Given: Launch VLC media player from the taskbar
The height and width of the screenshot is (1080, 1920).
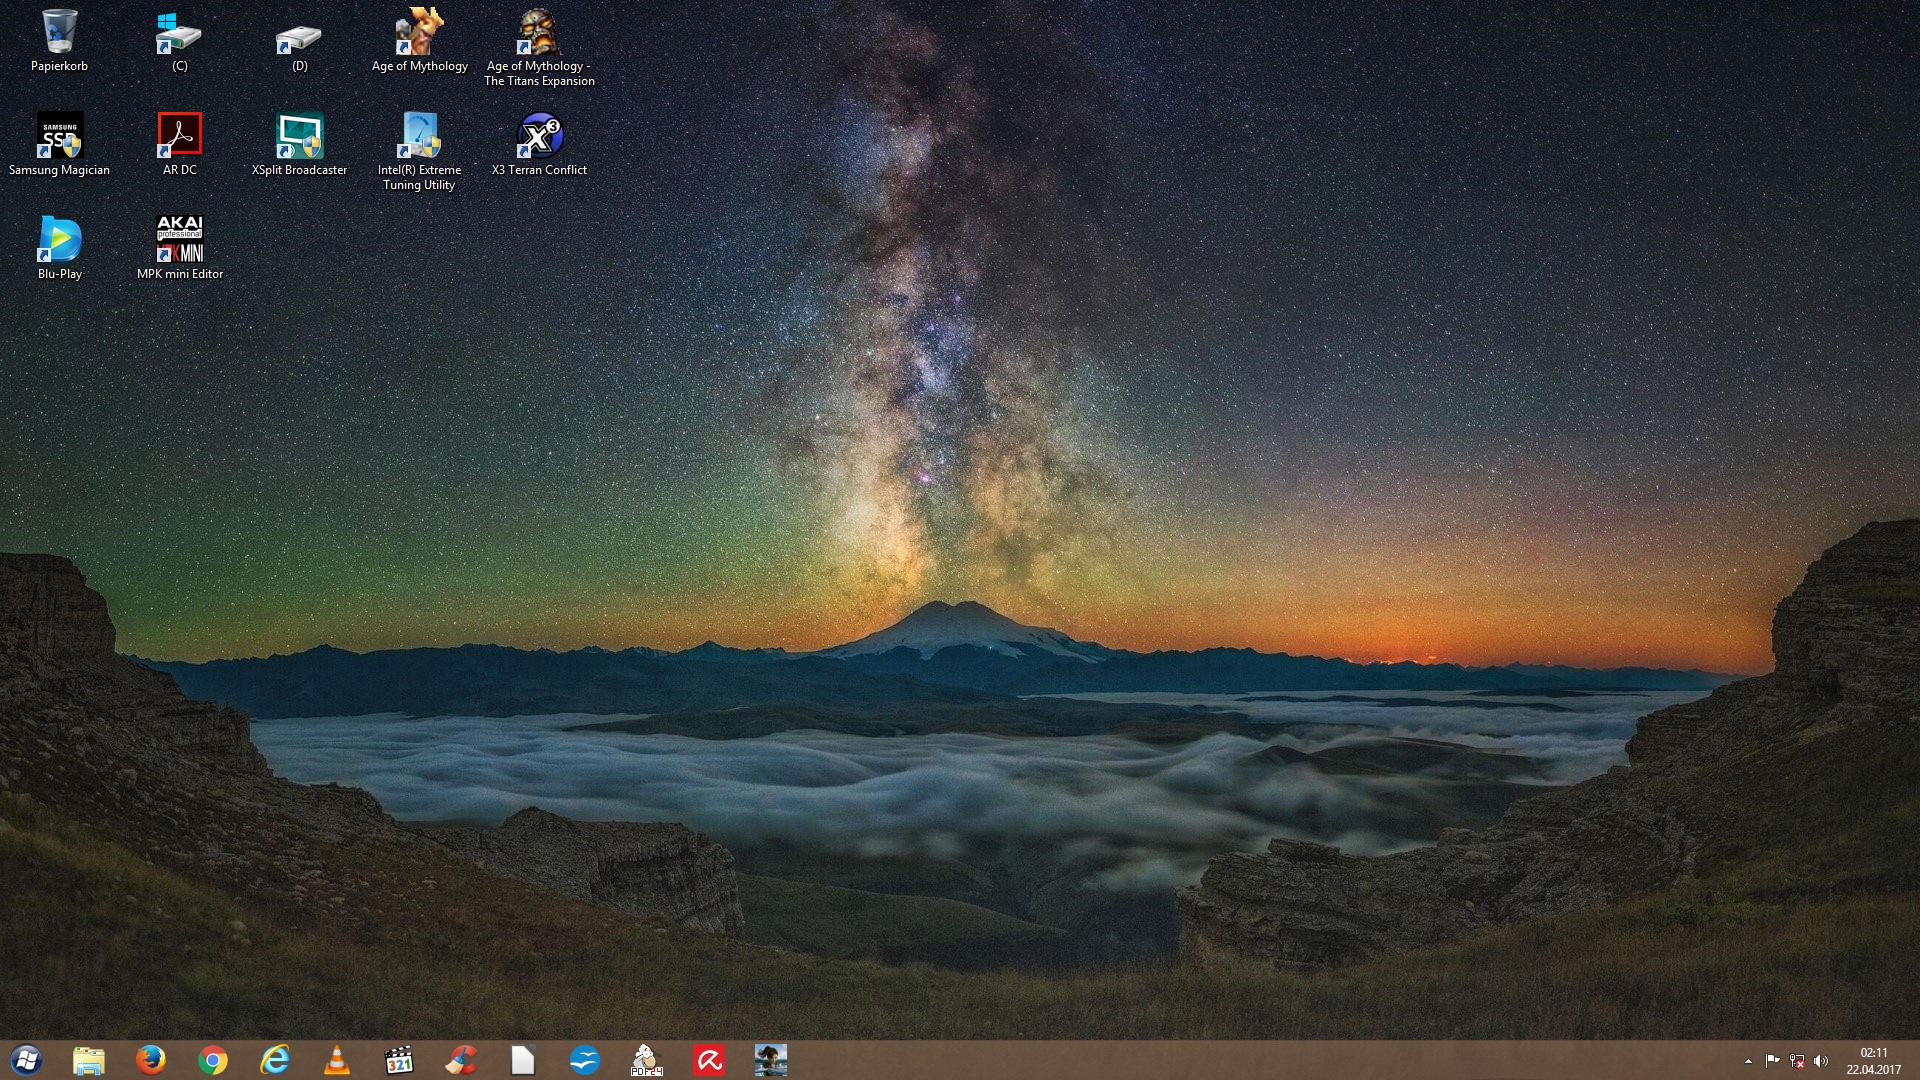Looking at the screenshot, I should (x=337, y=1060).
